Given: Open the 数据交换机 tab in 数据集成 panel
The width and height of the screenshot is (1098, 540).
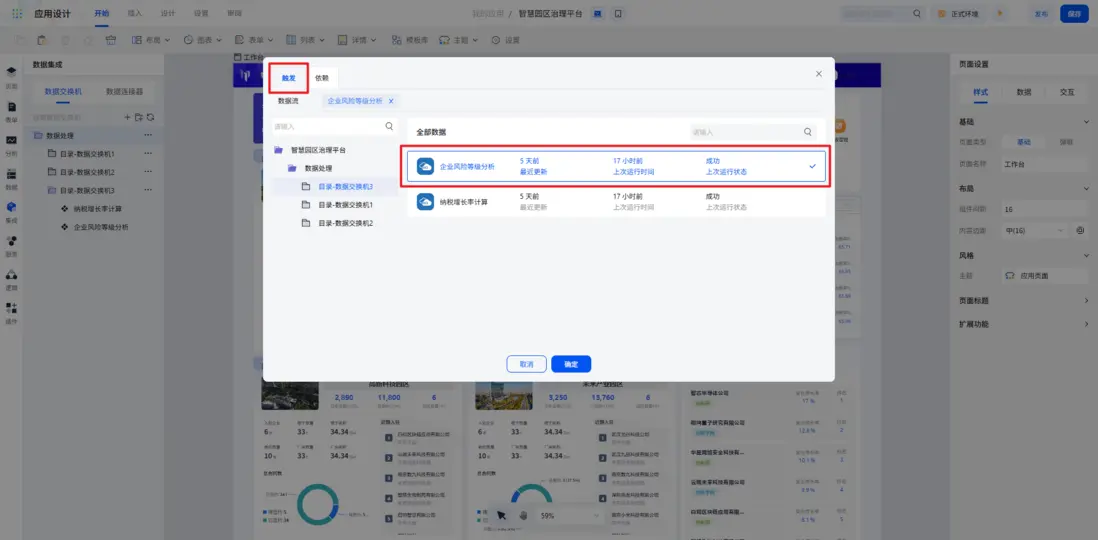Looking at the screenshot, I should pos(63,91).
